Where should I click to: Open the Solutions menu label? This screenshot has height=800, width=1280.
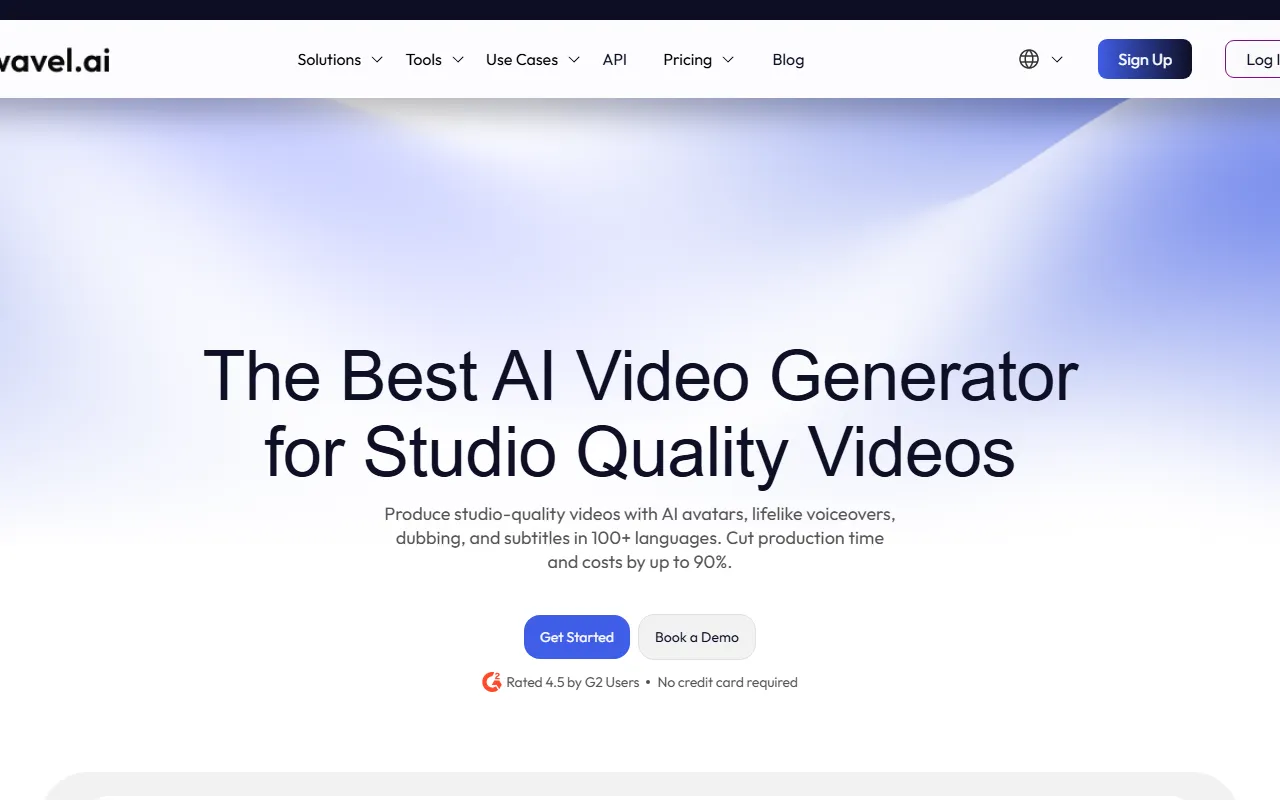329,60
